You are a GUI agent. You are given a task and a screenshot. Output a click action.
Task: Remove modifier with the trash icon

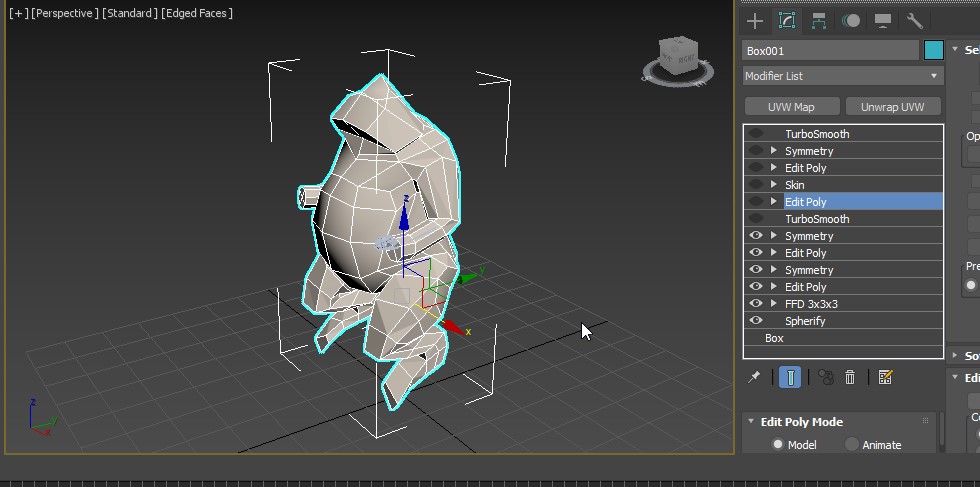tap(850, 377)
